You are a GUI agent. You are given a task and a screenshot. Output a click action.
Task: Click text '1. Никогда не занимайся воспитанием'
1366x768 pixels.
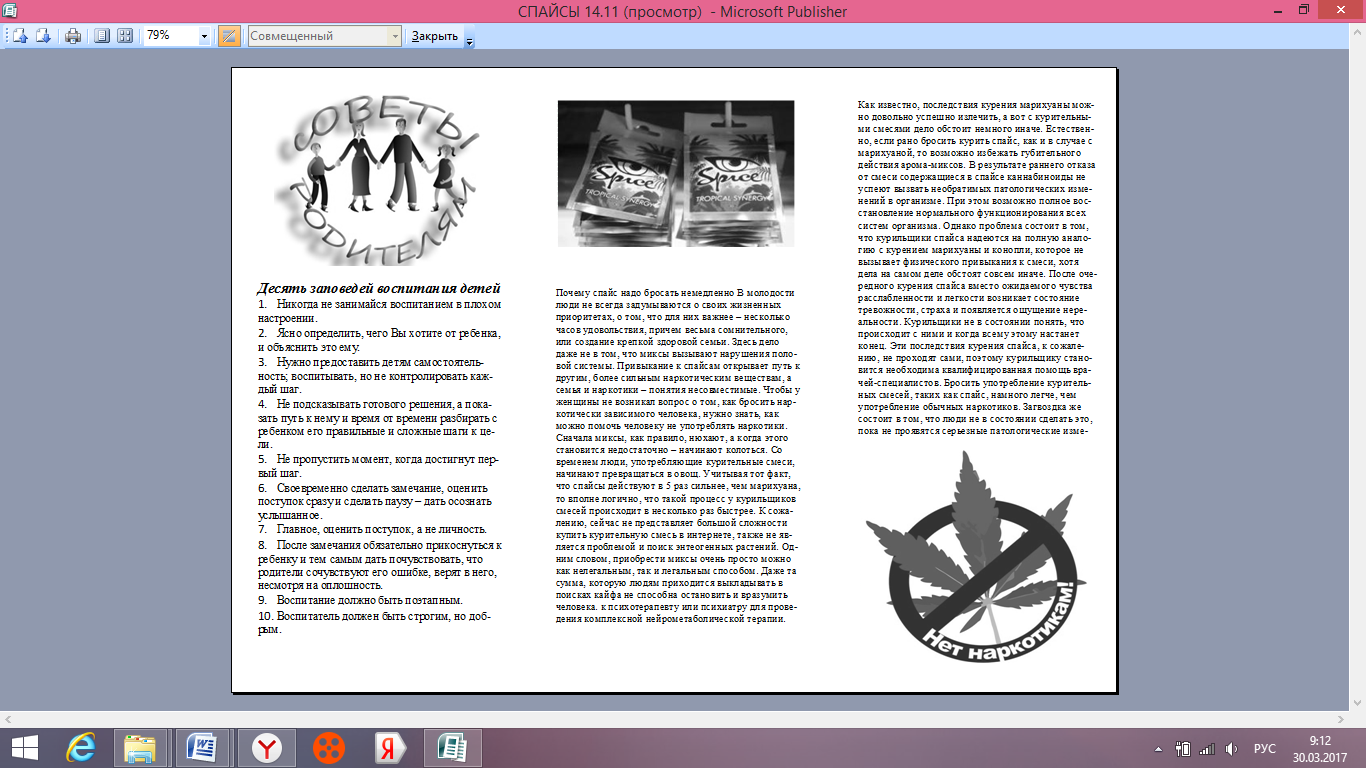click(379, 303)
